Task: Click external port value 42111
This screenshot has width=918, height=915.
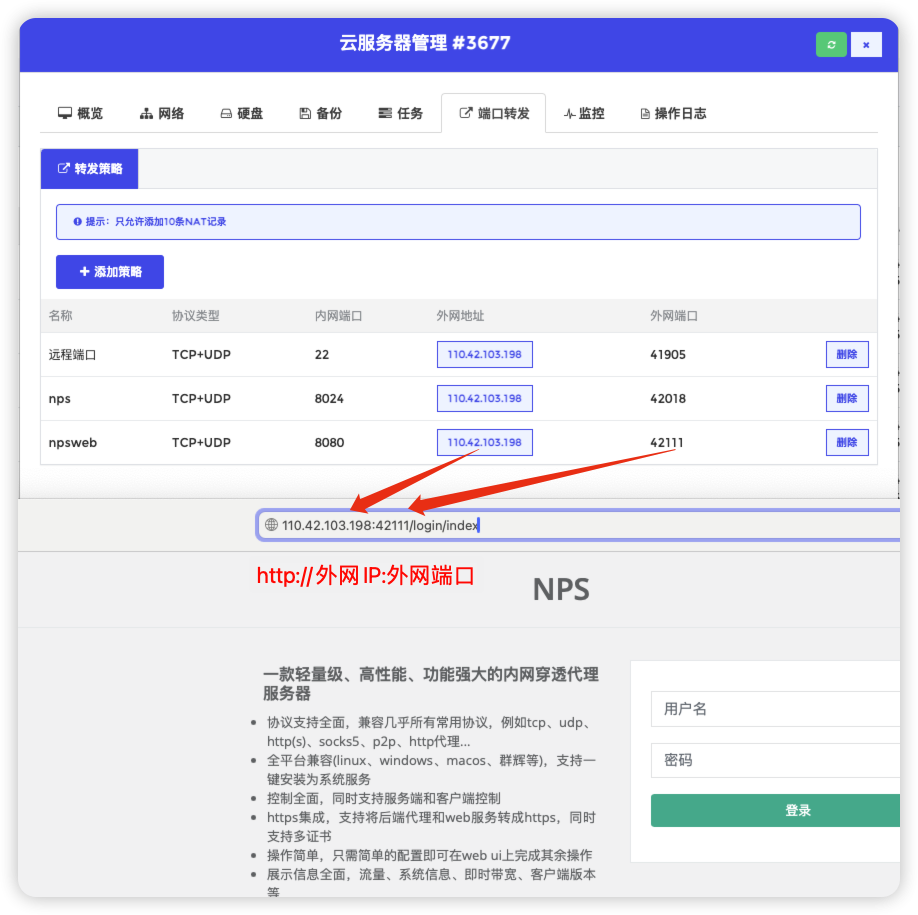Action: coord(667,442)
